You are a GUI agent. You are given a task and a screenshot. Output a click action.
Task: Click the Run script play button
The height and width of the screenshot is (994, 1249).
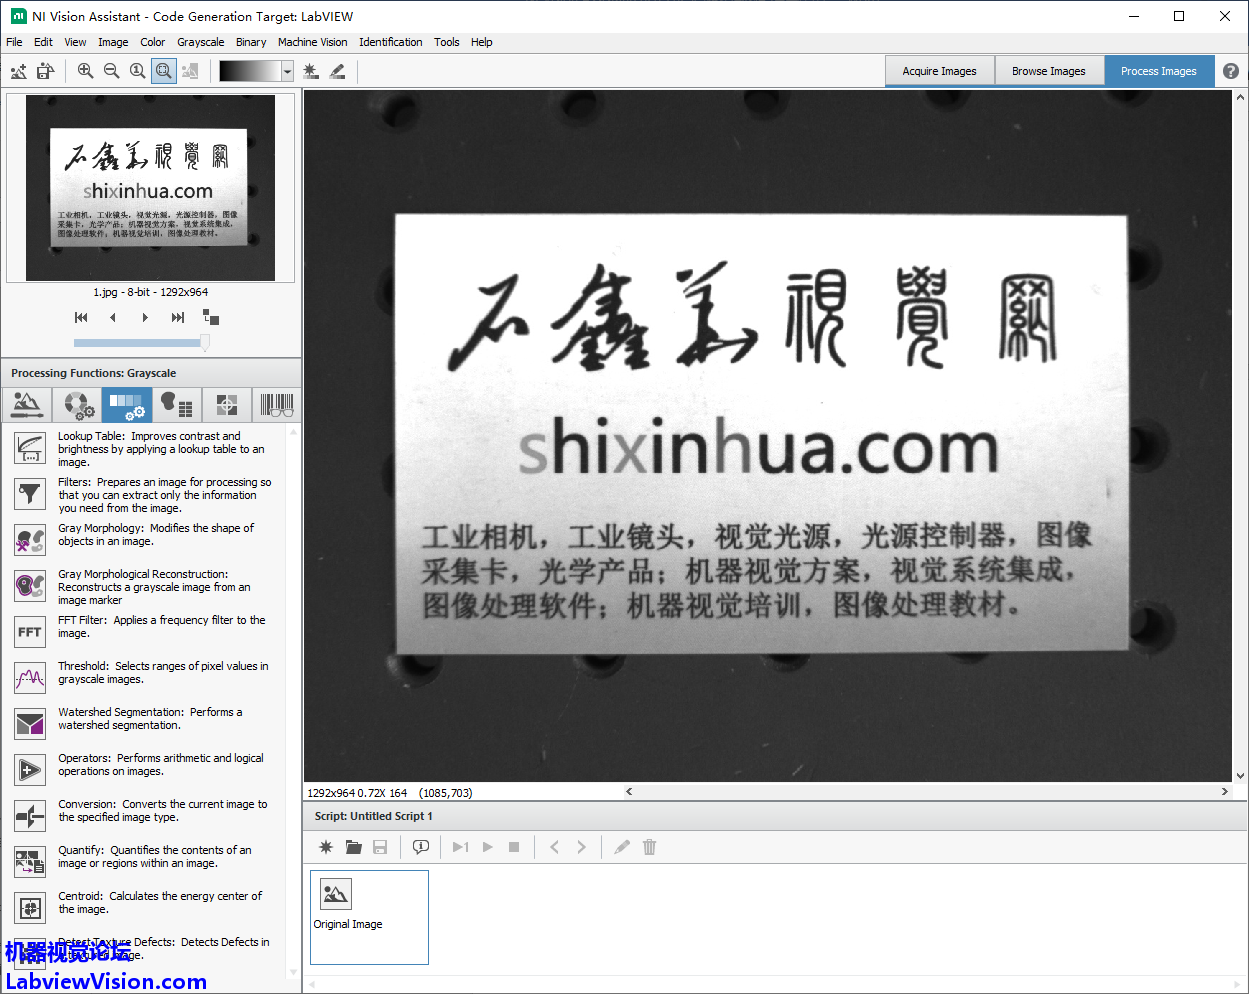click(x=488, y=847)
